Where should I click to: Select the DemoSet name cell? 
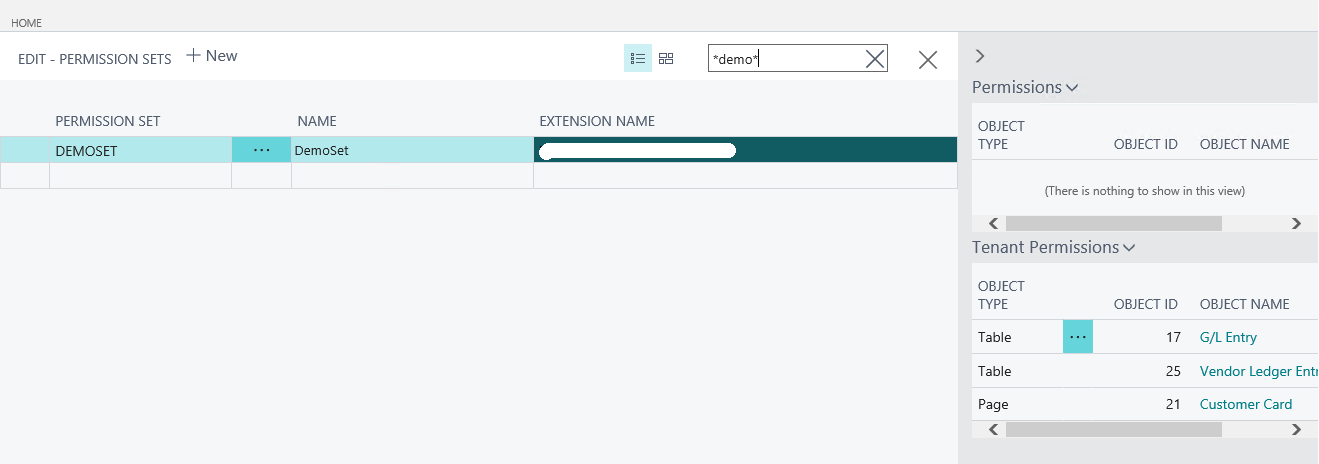click(x=412, y=150)
